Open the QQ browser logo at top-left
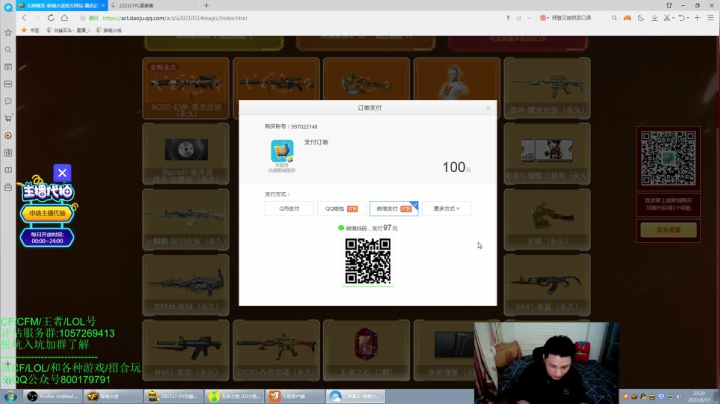The width and height of the screenshot is (720, 404). tap(8, 7)
